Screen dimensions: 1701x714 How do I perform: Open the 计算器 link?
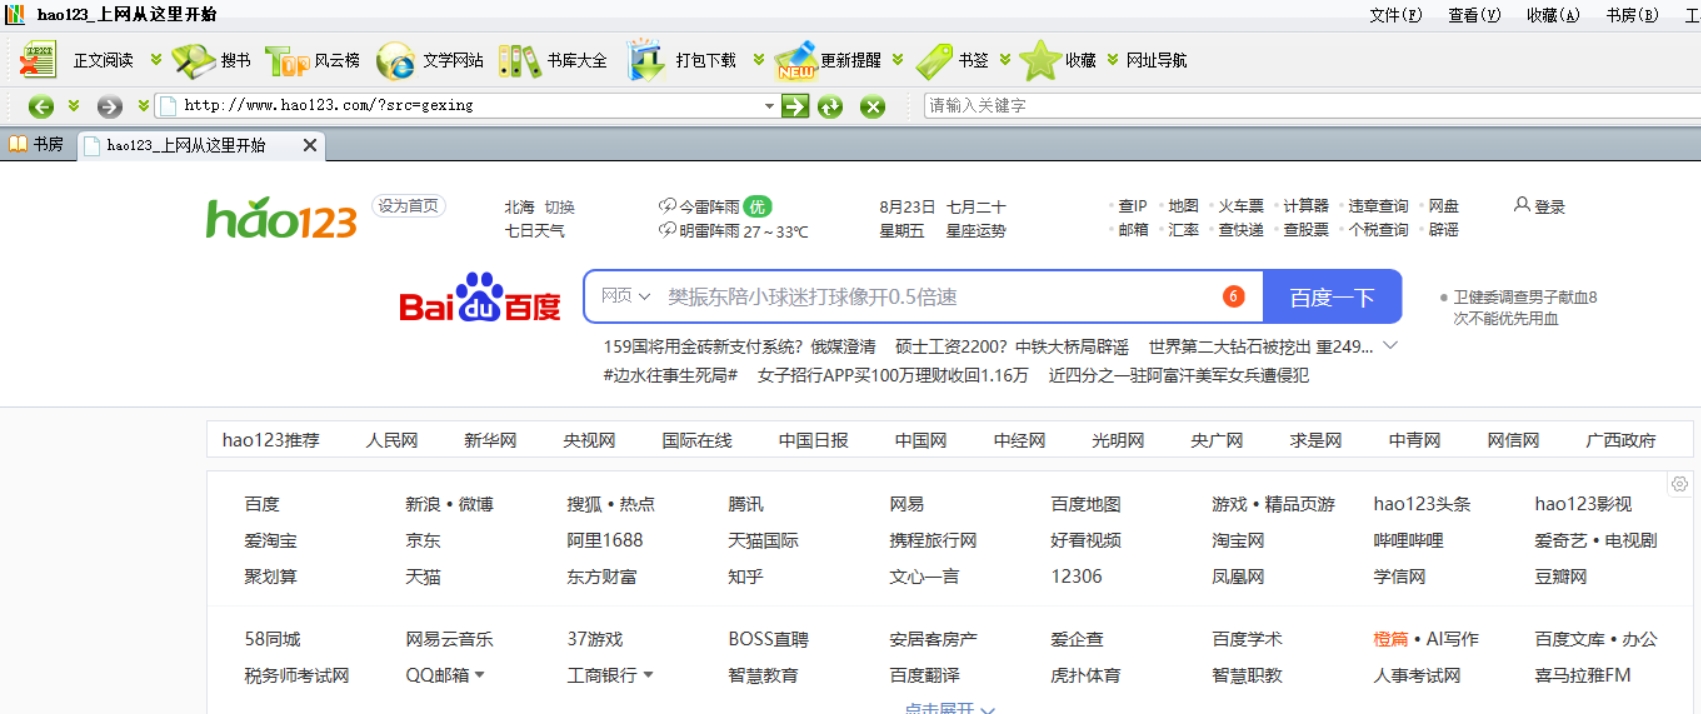[x=1306, y=206]
